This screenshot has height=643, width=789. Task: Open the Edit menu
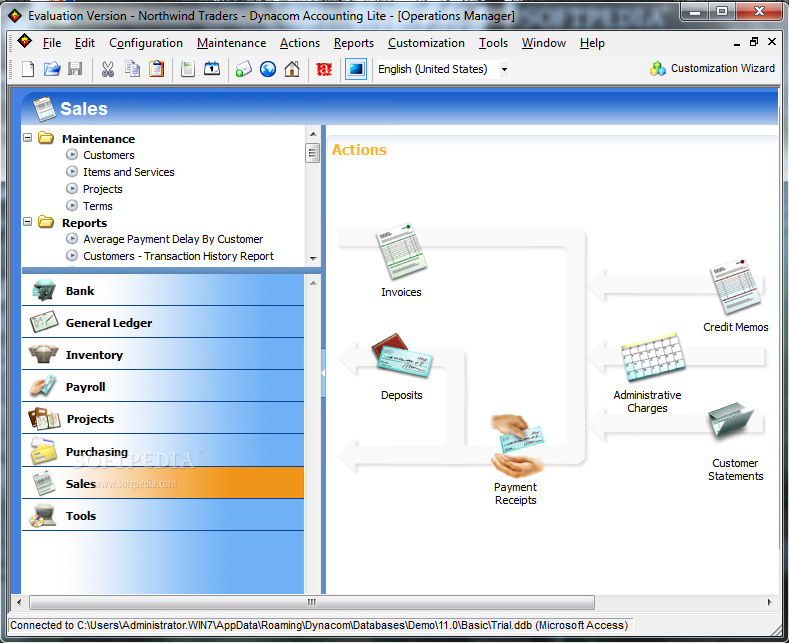[85, 43]
